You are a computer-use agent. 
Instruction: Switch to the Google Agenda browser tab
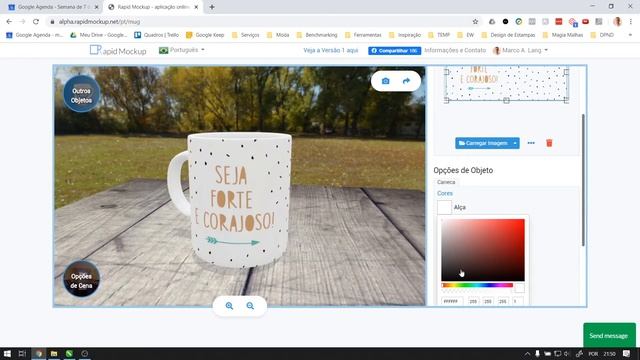coord(53,7)
